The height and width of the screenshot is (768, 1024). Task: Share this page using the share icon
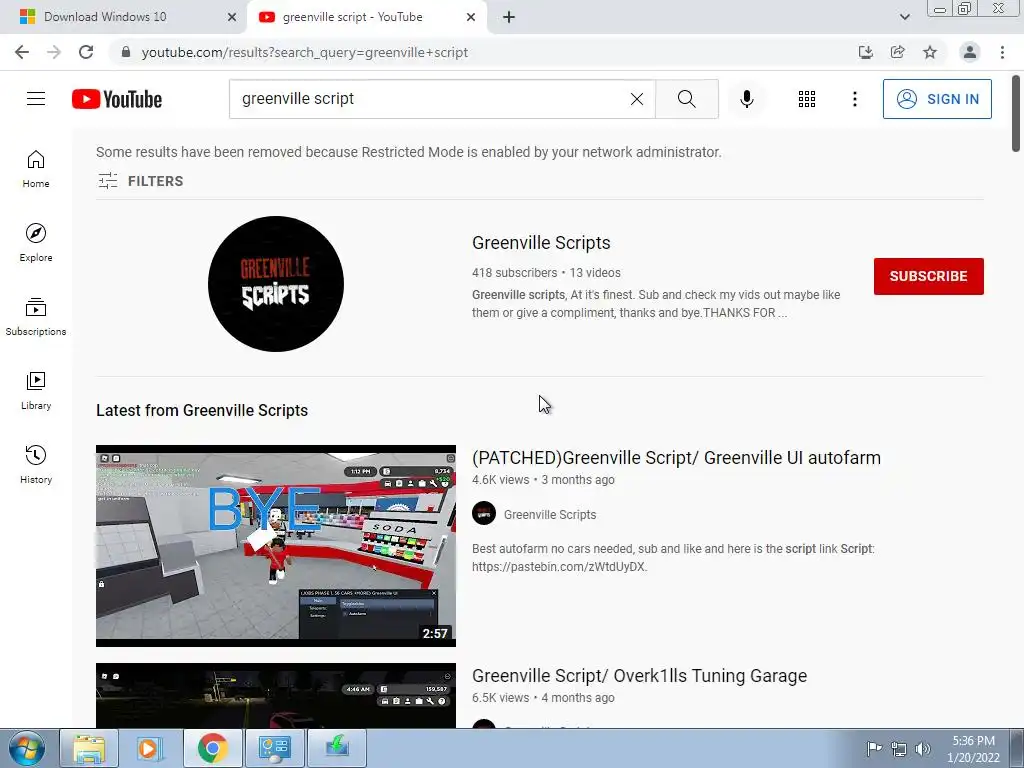pos(898,52)
